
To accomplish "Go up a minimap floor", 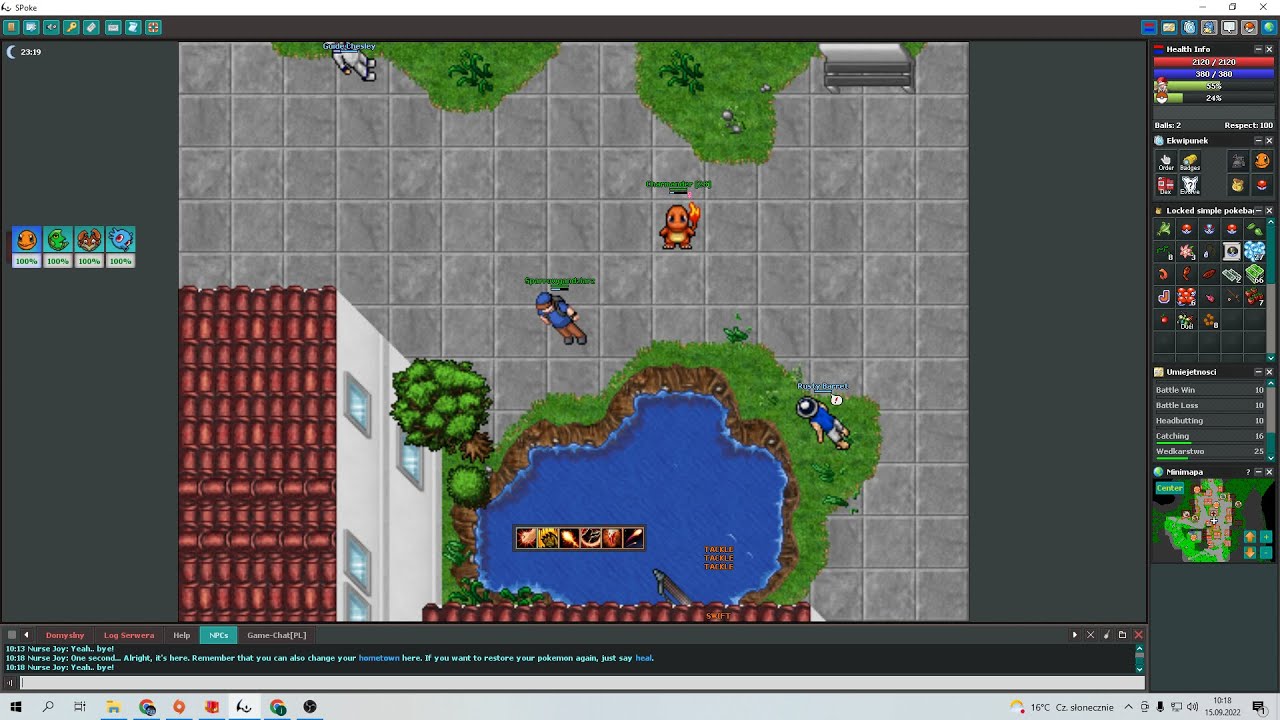I will [1250, 538].
